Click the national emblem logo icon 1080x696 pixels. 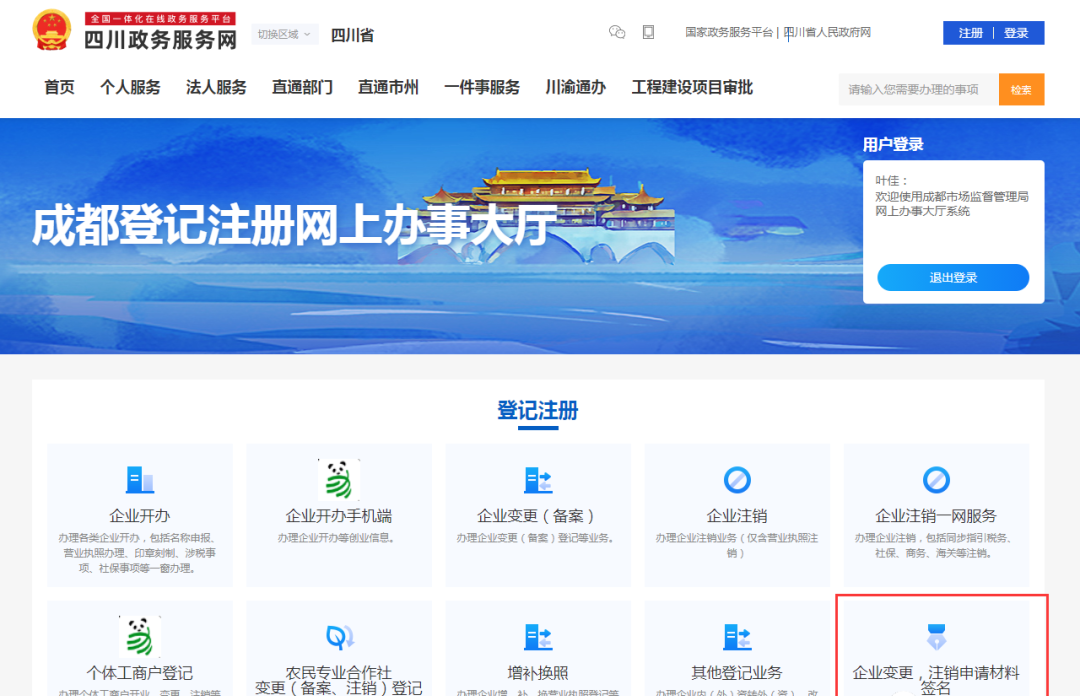52,30
